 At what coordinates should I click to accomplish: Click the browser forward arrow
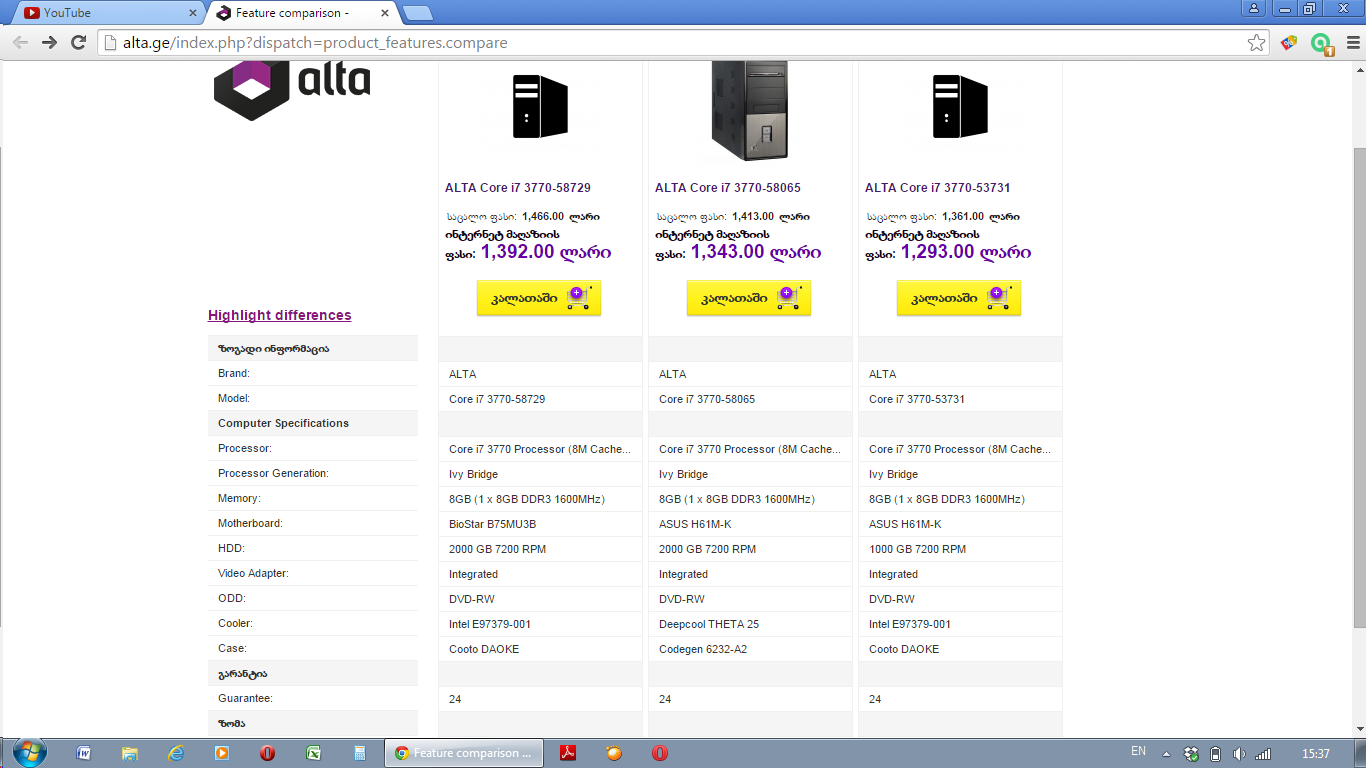[x=49, y=43]
